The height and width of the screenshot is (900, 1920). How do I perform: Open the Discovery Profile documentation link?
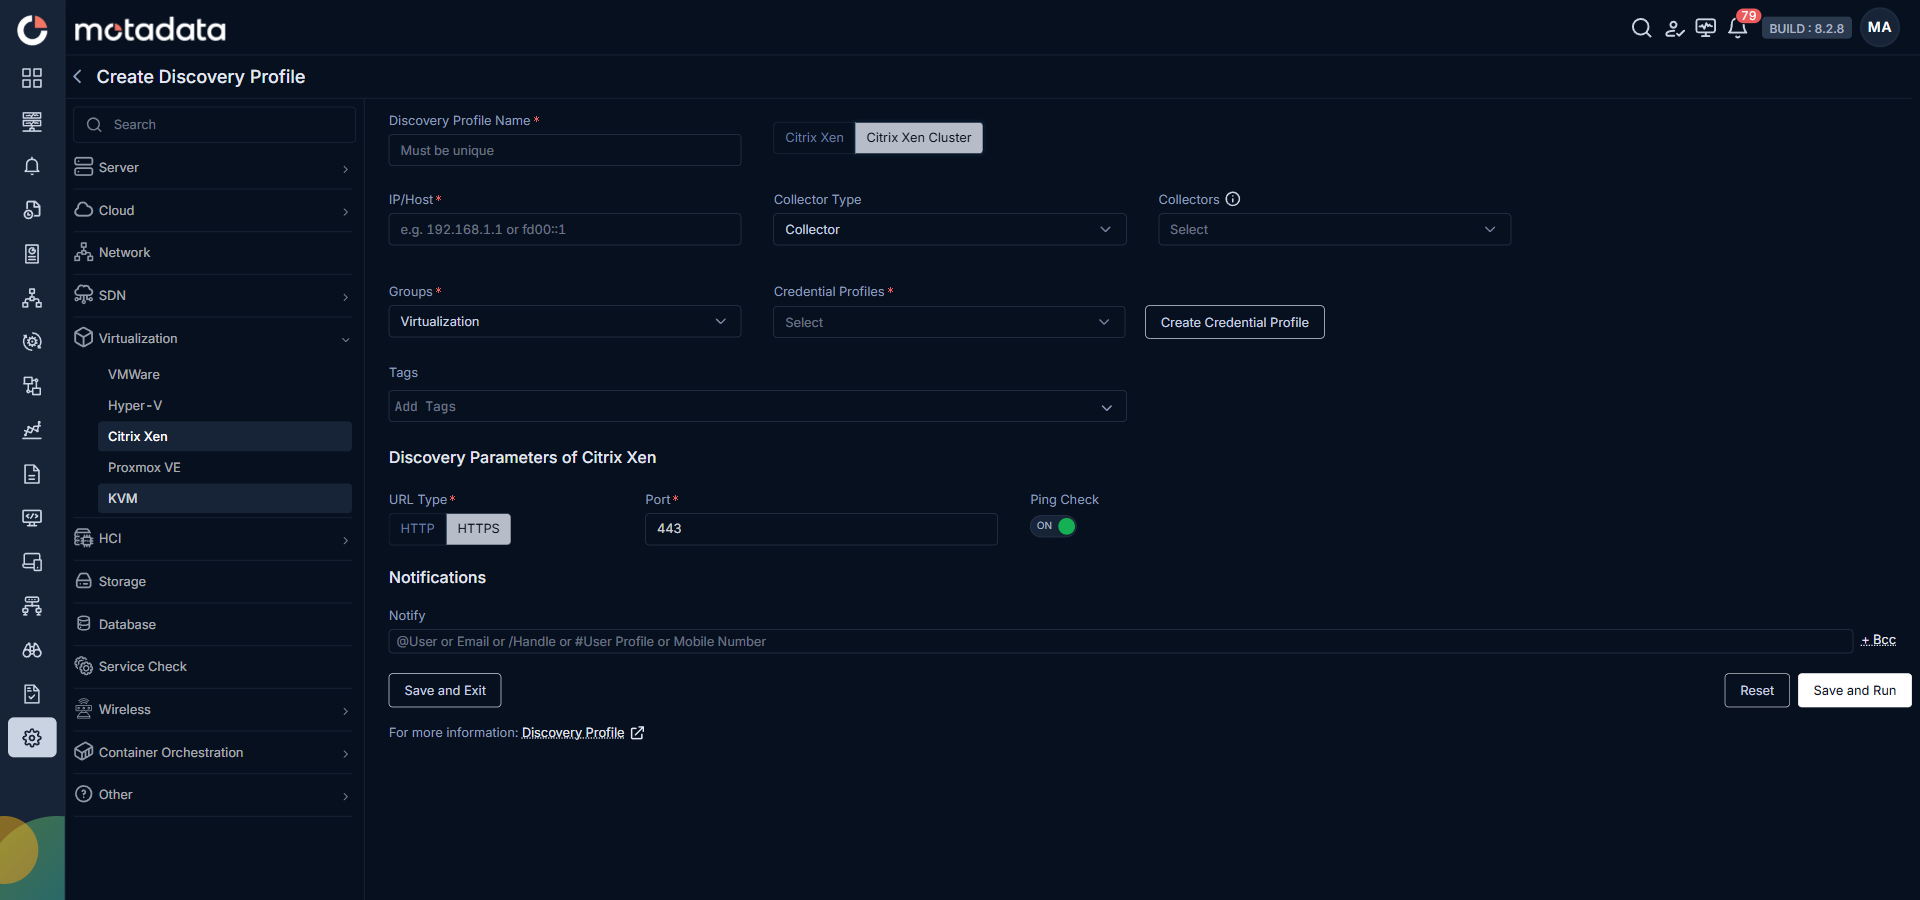573,733
